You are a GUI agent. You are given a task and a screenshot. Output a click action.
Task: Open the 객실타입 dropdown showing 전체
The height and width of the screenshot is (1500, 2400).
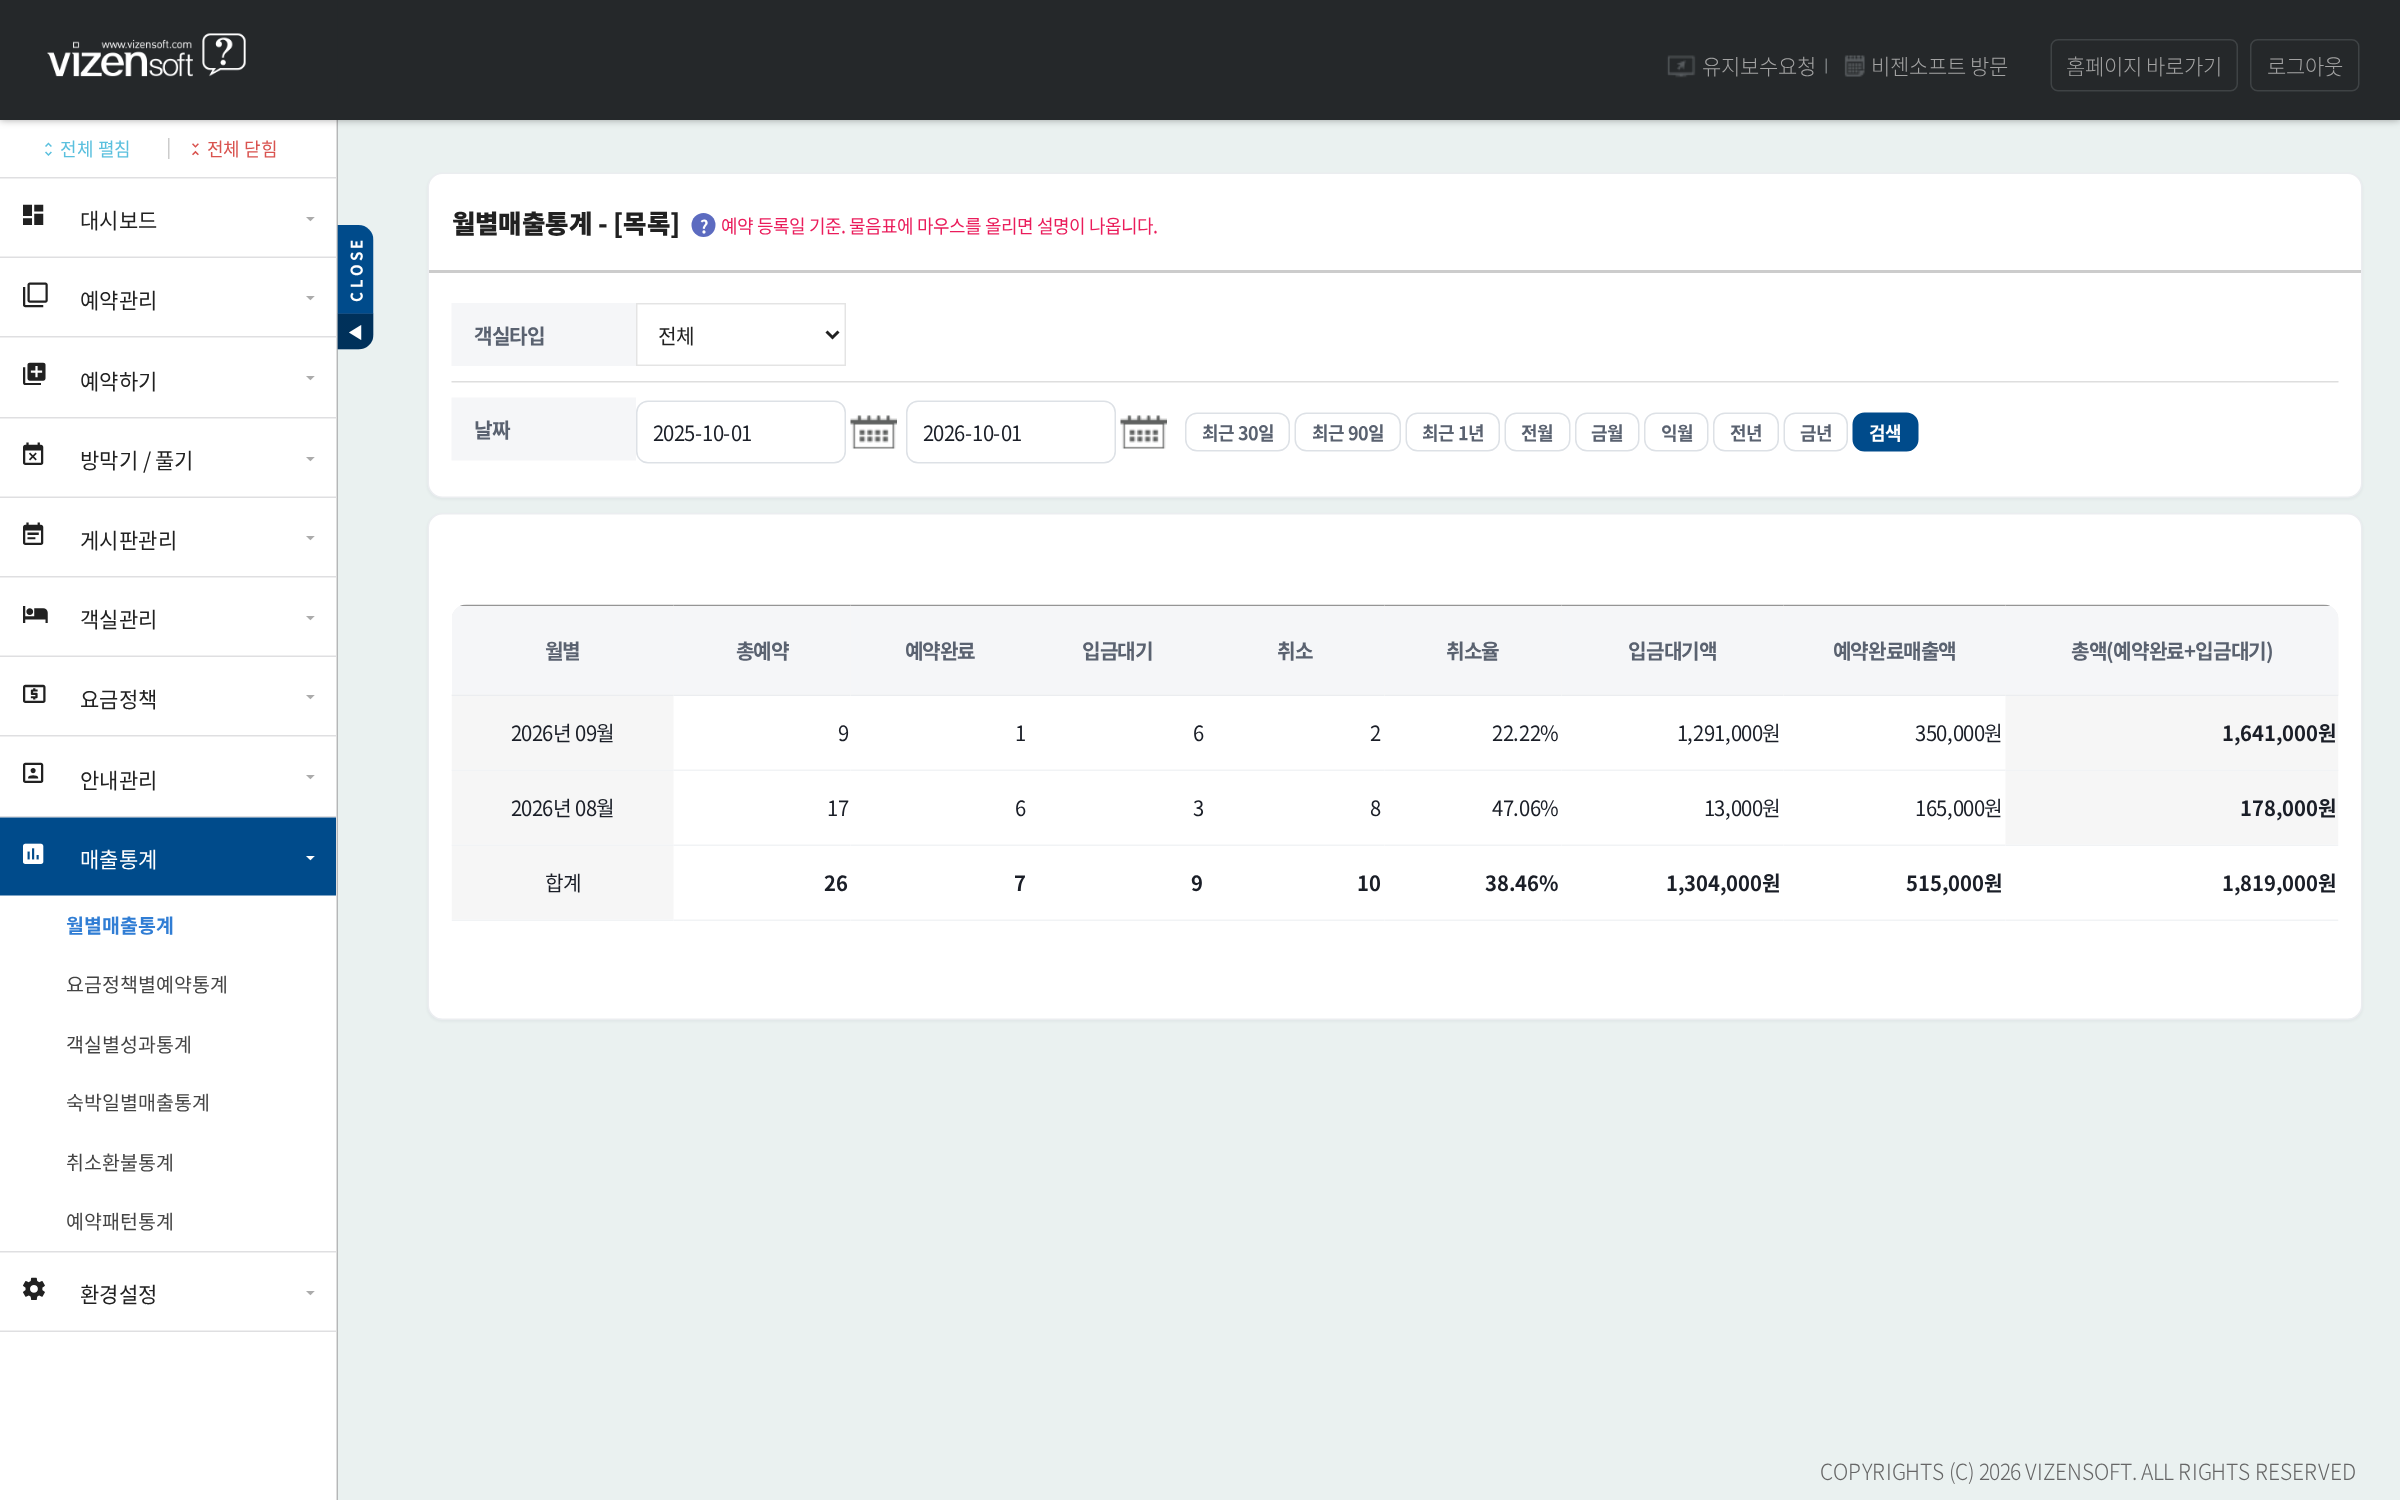[x=741, y=335]
